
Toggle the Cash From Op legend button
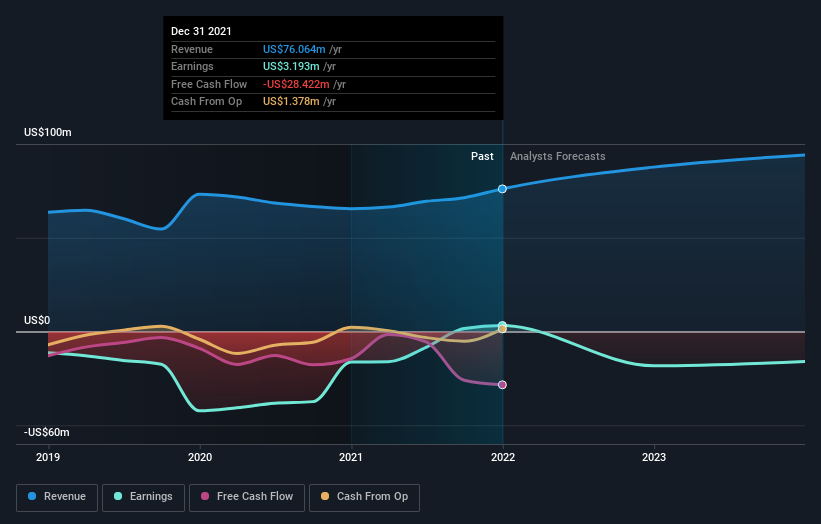click(364, 497)
